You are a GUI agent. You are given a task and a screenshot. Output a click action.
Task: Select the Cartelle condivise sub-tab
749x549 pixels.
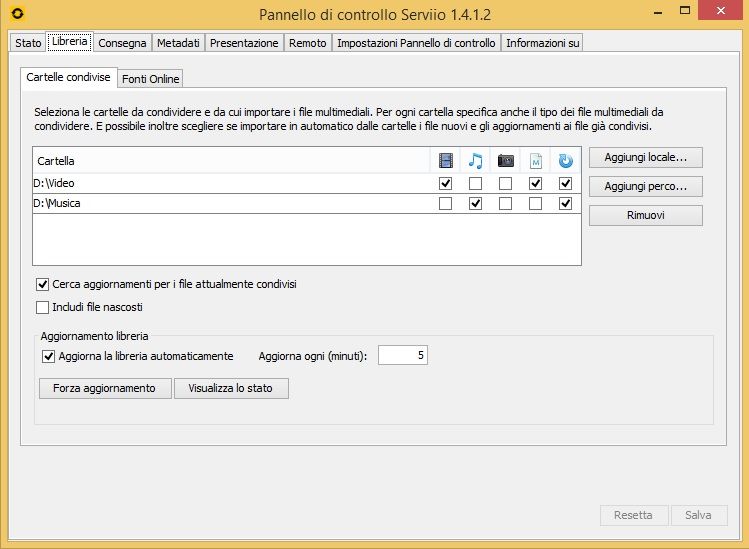(68, 77)
